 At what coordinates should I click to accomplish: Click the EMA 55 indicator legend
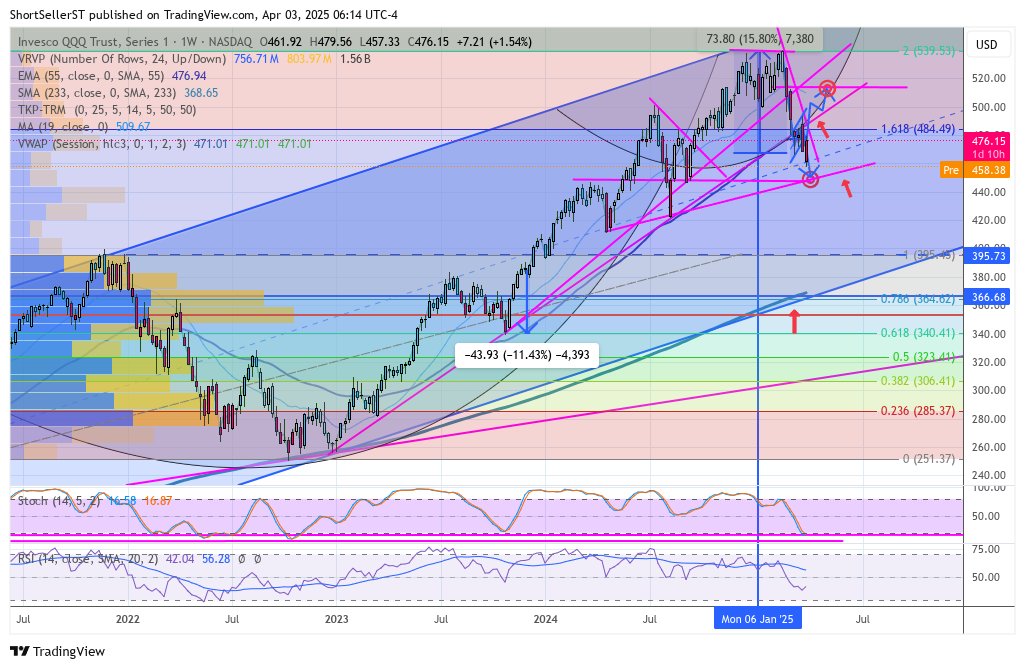112,76
